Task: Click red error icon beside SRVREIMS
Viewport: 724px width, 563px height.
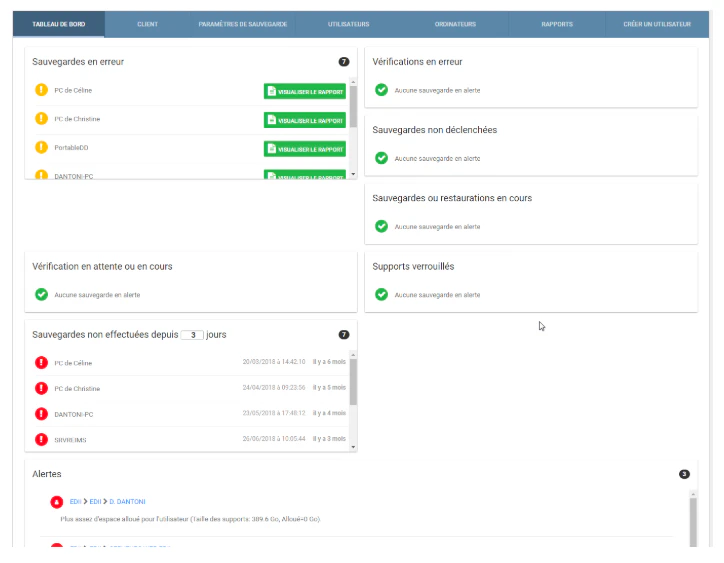Action: click(x=41, y=439)
